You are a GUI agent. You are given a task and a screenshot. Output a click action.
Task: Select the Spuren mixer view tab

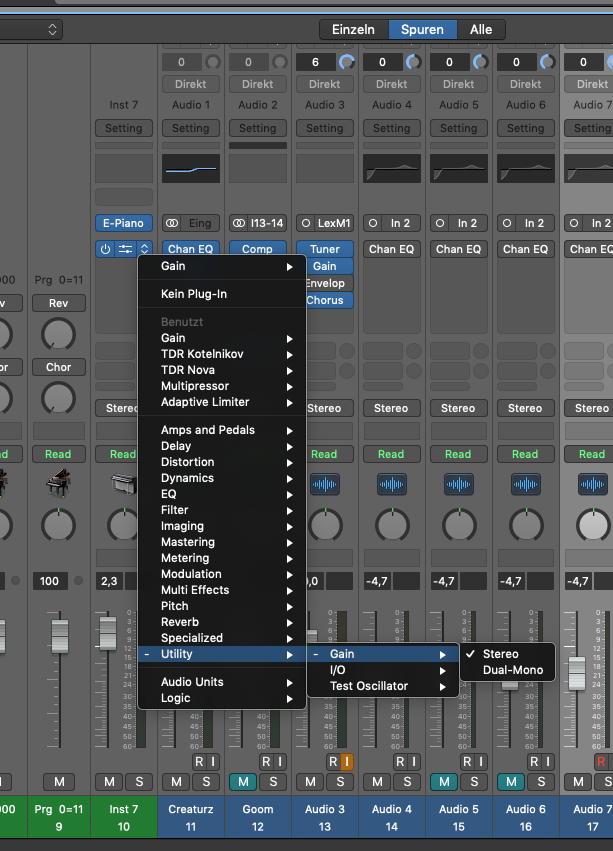pyautogui.click(x=422, y=29)
